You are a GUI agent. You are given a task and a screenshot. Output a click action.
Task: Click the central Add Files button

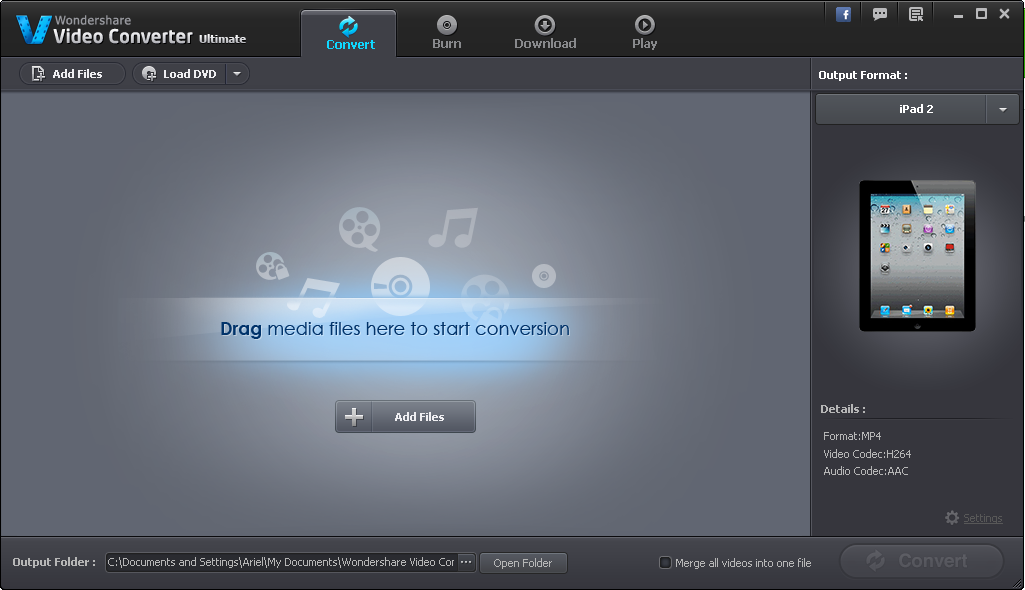pyautogui.click(x=405, y=416)
